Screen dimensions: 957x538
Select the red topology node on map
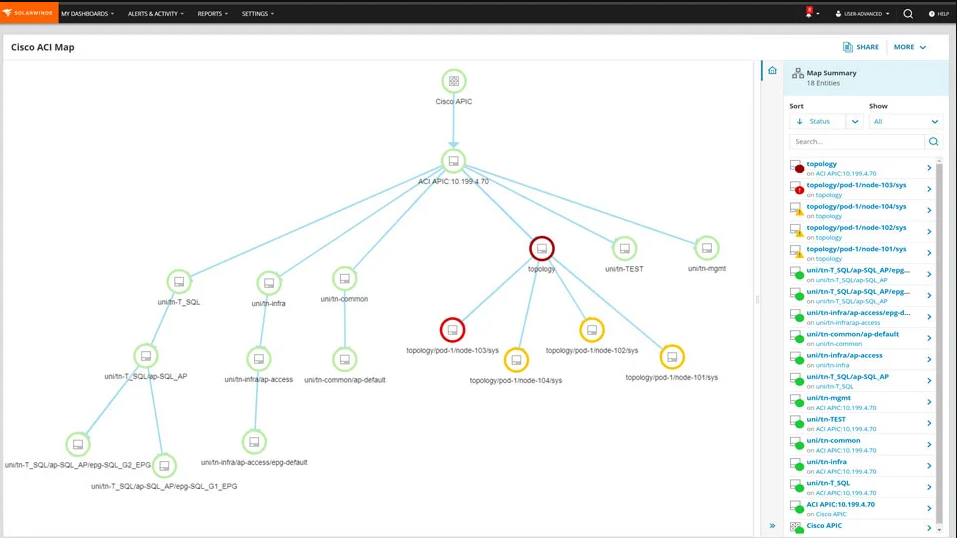(541, 248)
